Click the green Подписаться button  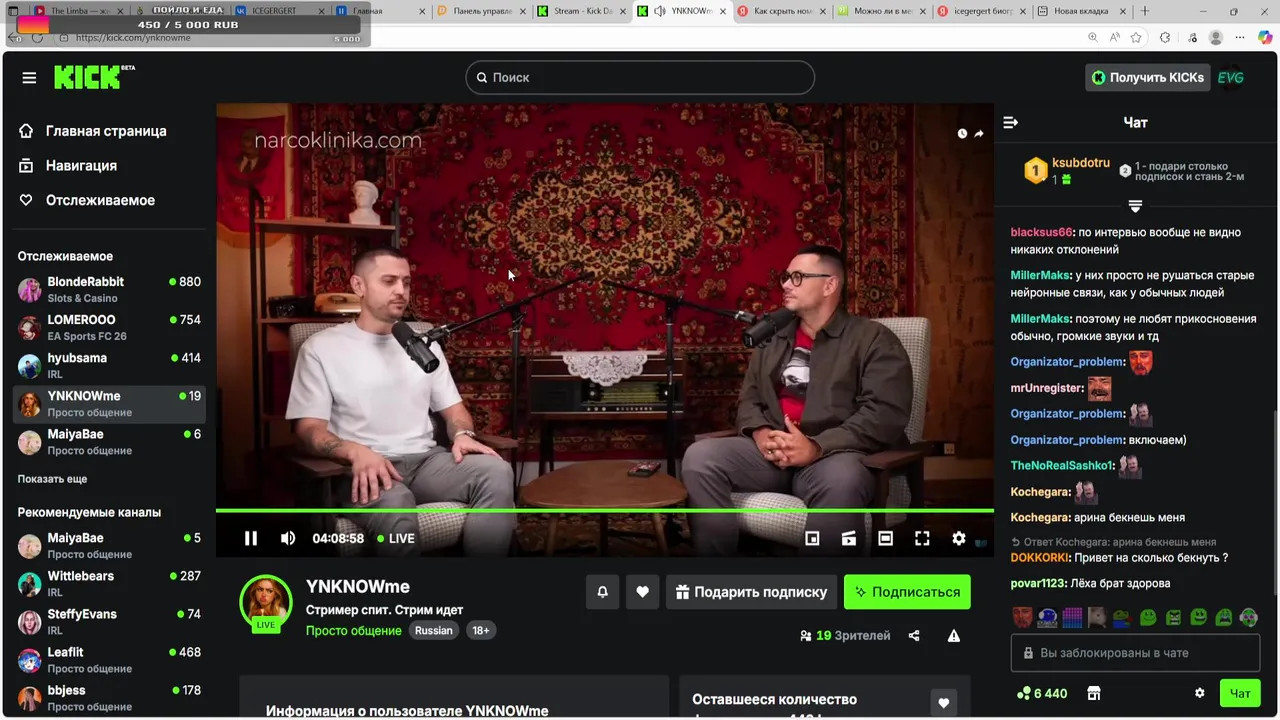point(907,592)
